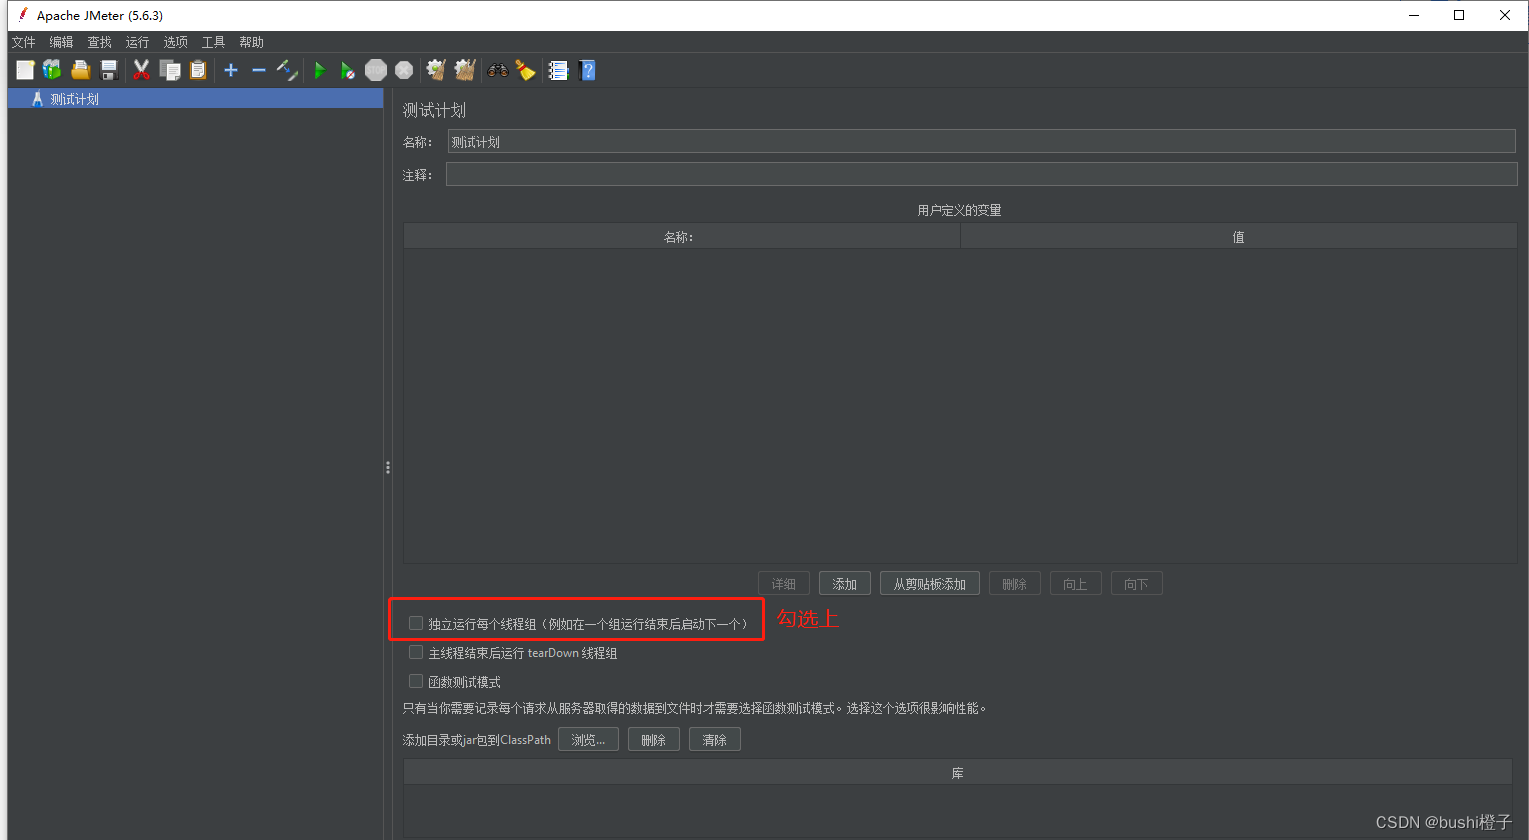Image resolution: width=1529 pixels, height=840 pixels.
Task: Save the test plan using floppy disk icon
Action: tap(109, 70)
